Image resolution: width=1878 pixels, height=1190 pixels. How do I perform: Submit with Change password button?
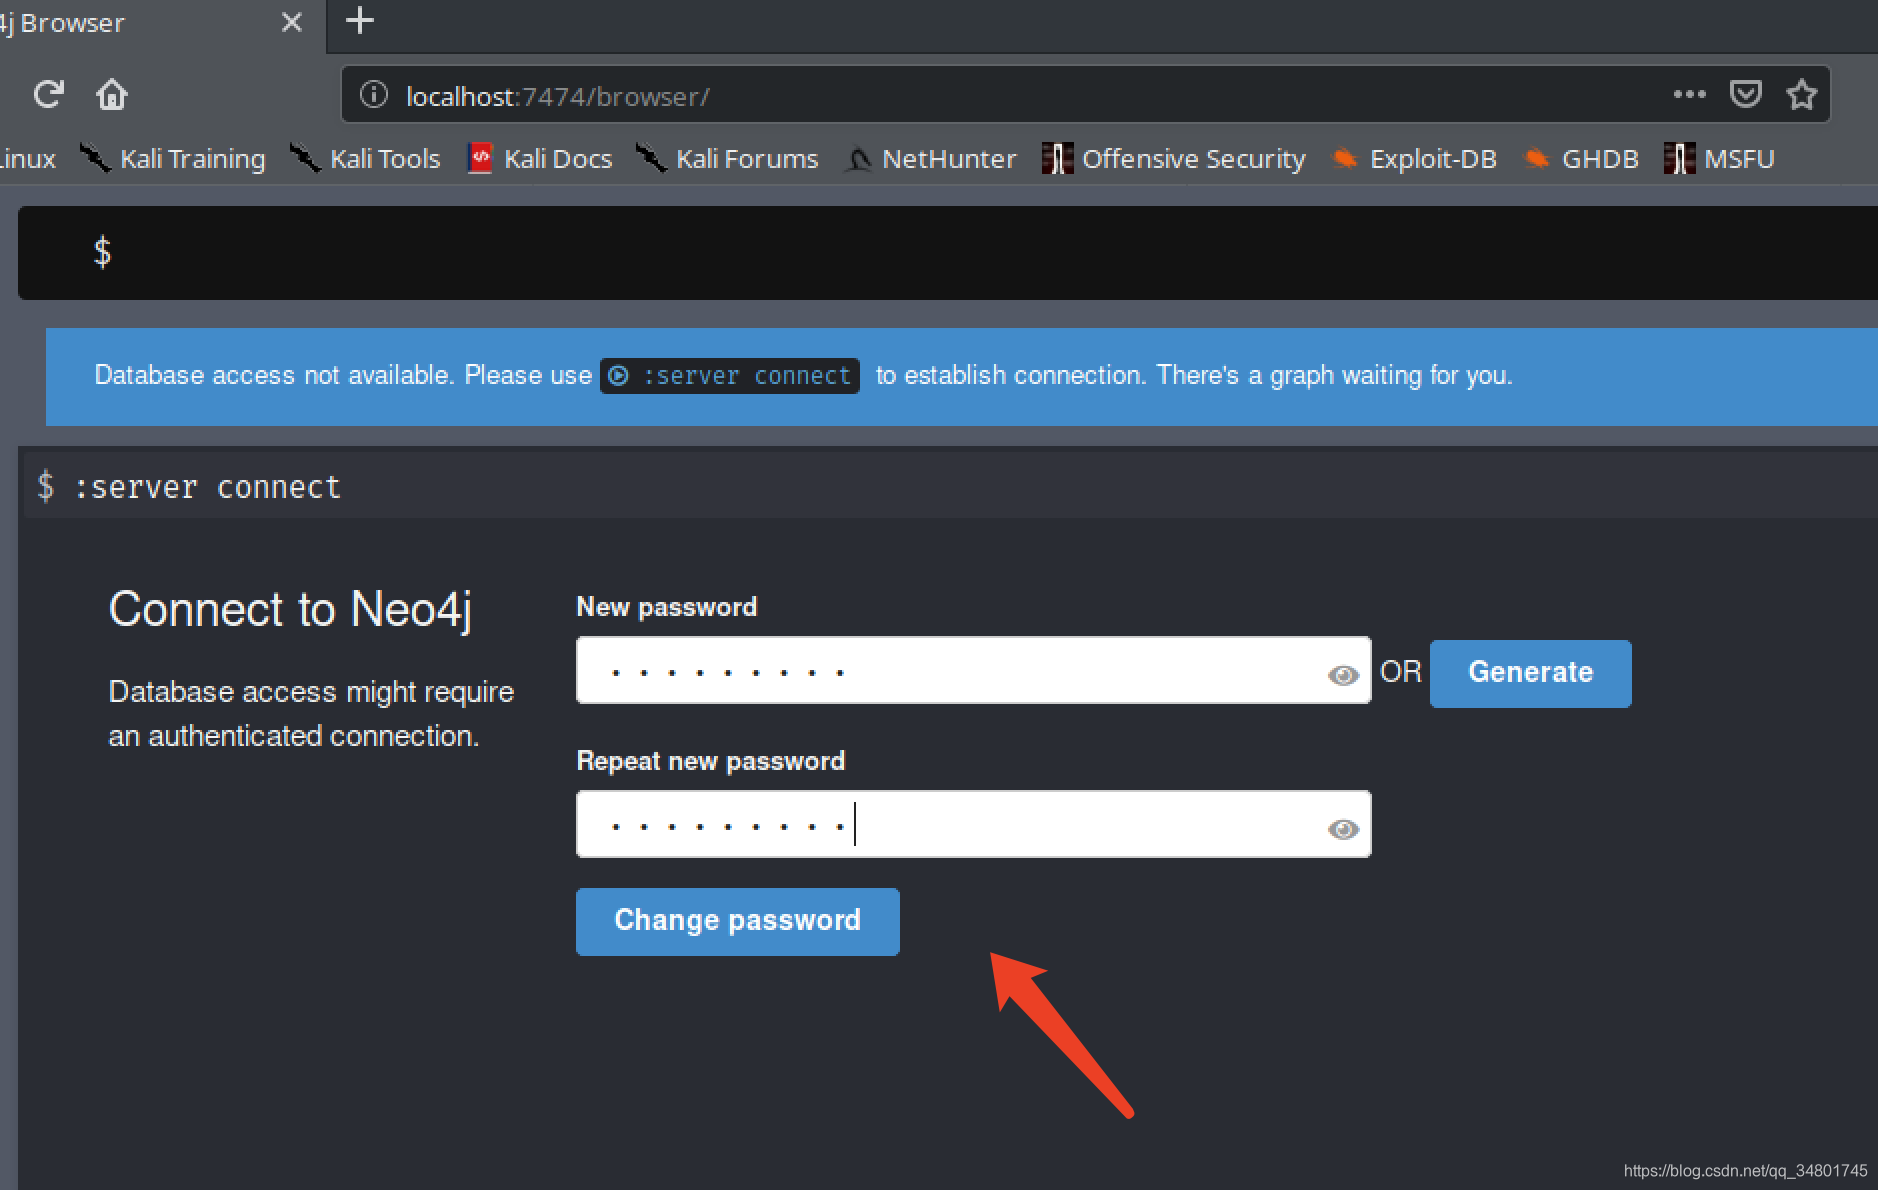point(737,921)
